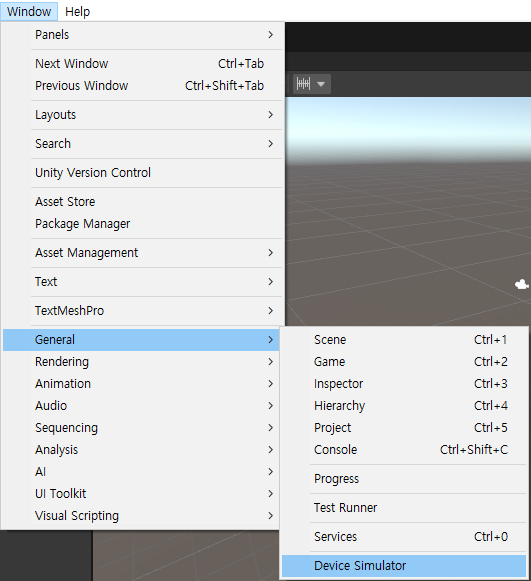Open the Help menu

[x=77, y=11]
